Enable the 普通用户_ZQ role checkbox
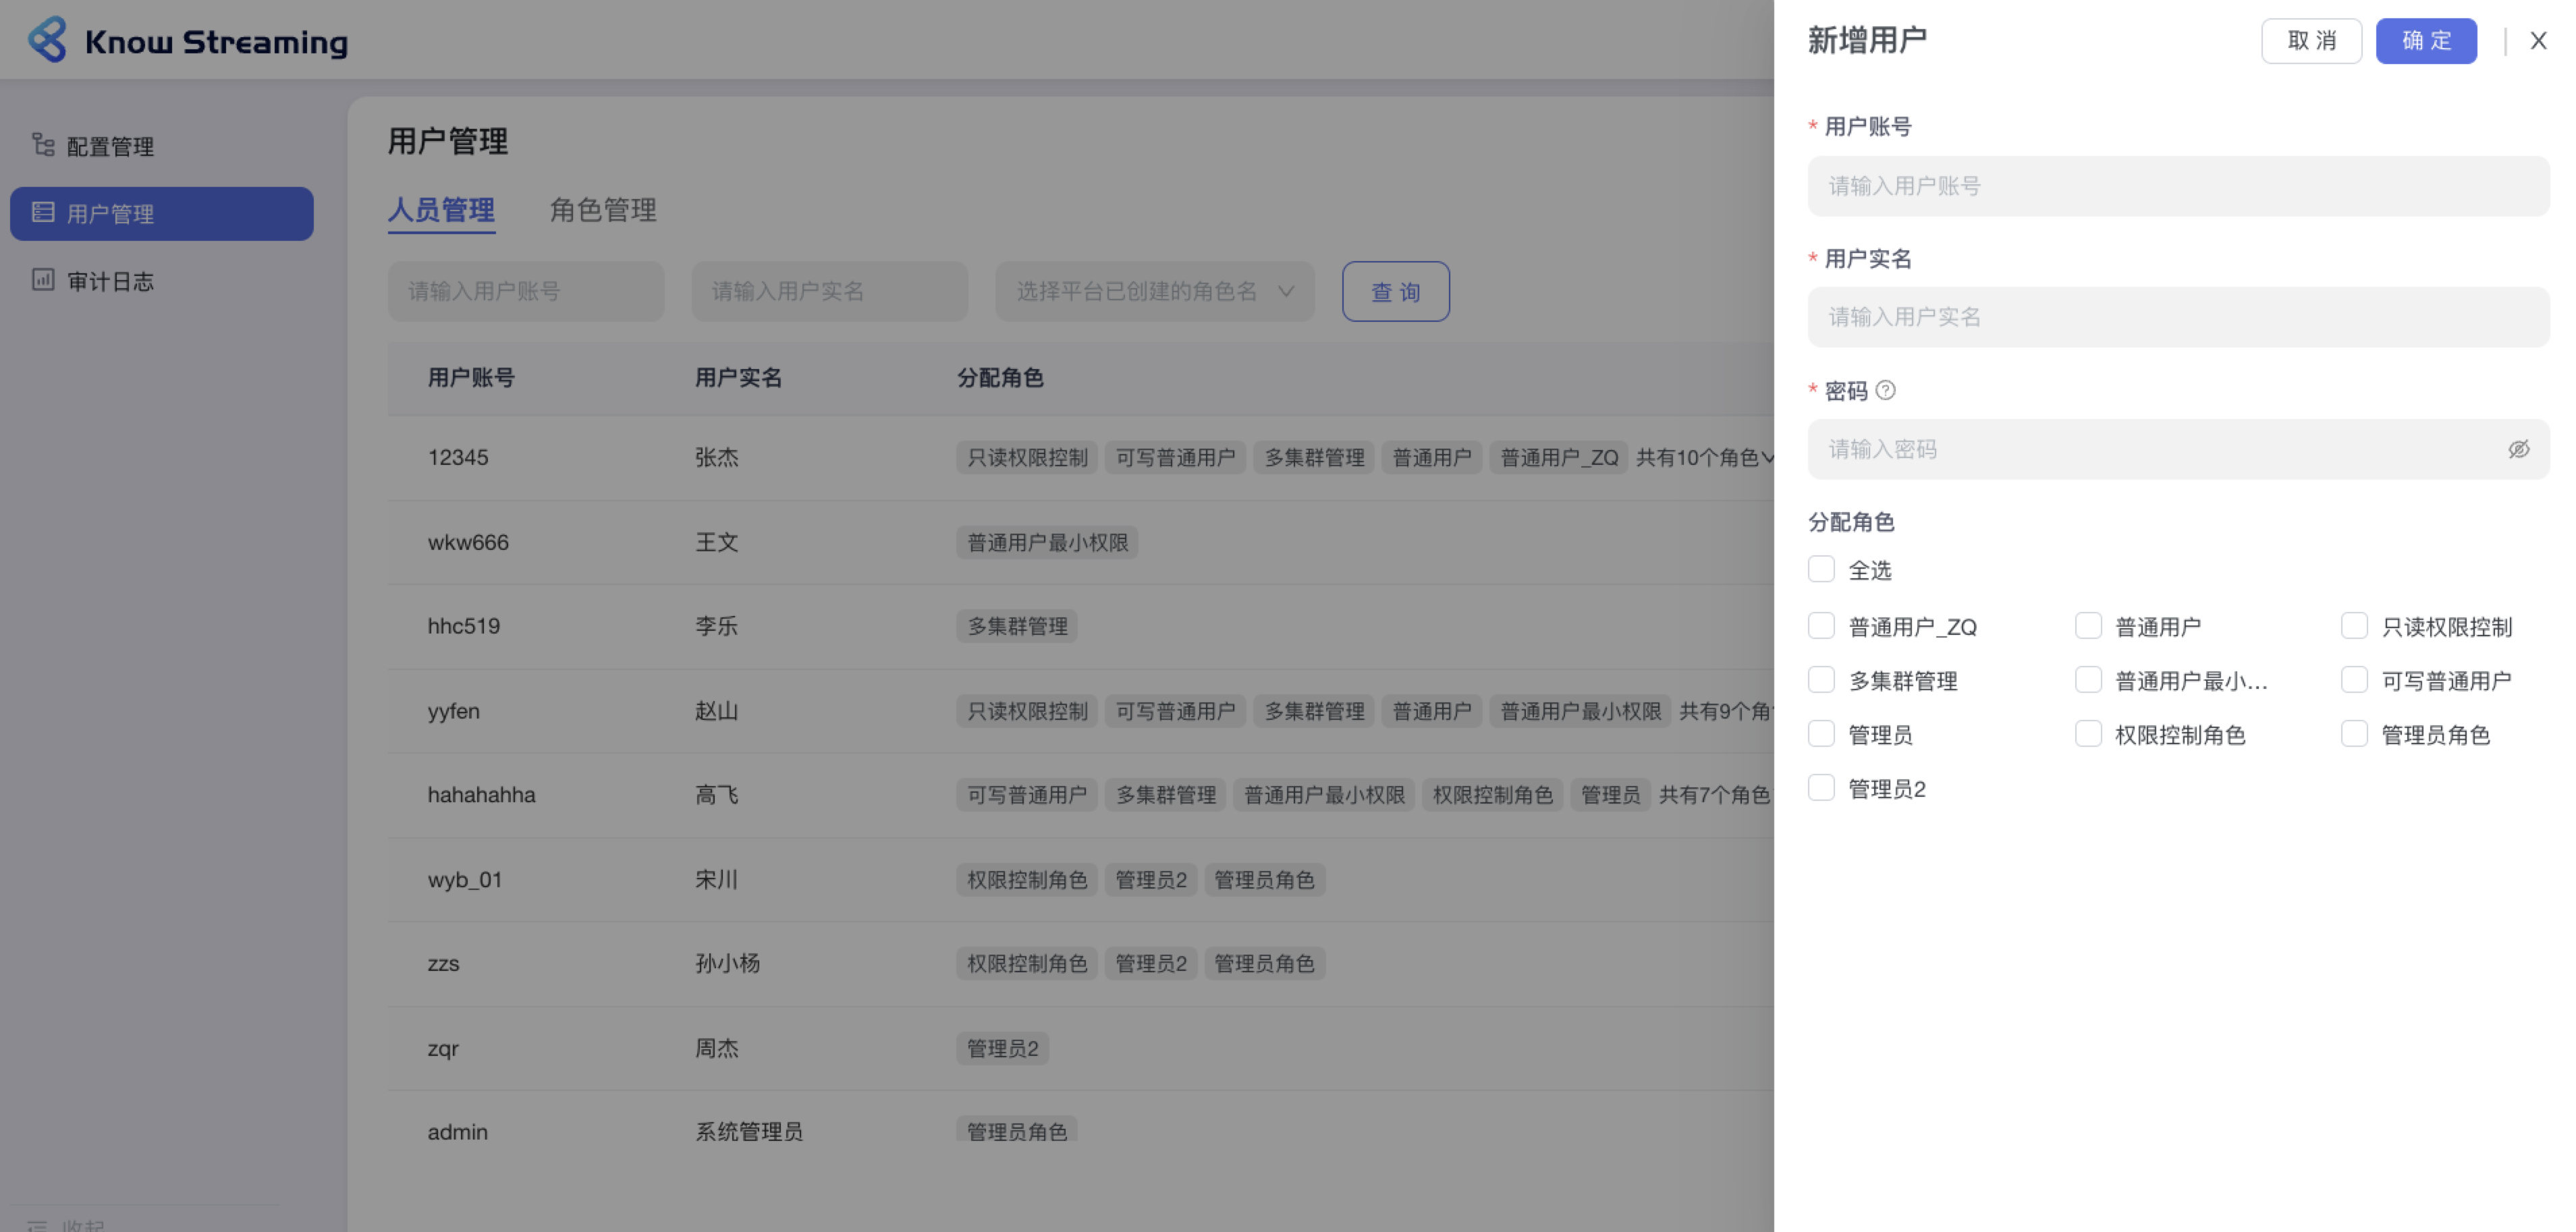The width and height of the screenshot is (2576, 1232). [x=1821, y=626]
